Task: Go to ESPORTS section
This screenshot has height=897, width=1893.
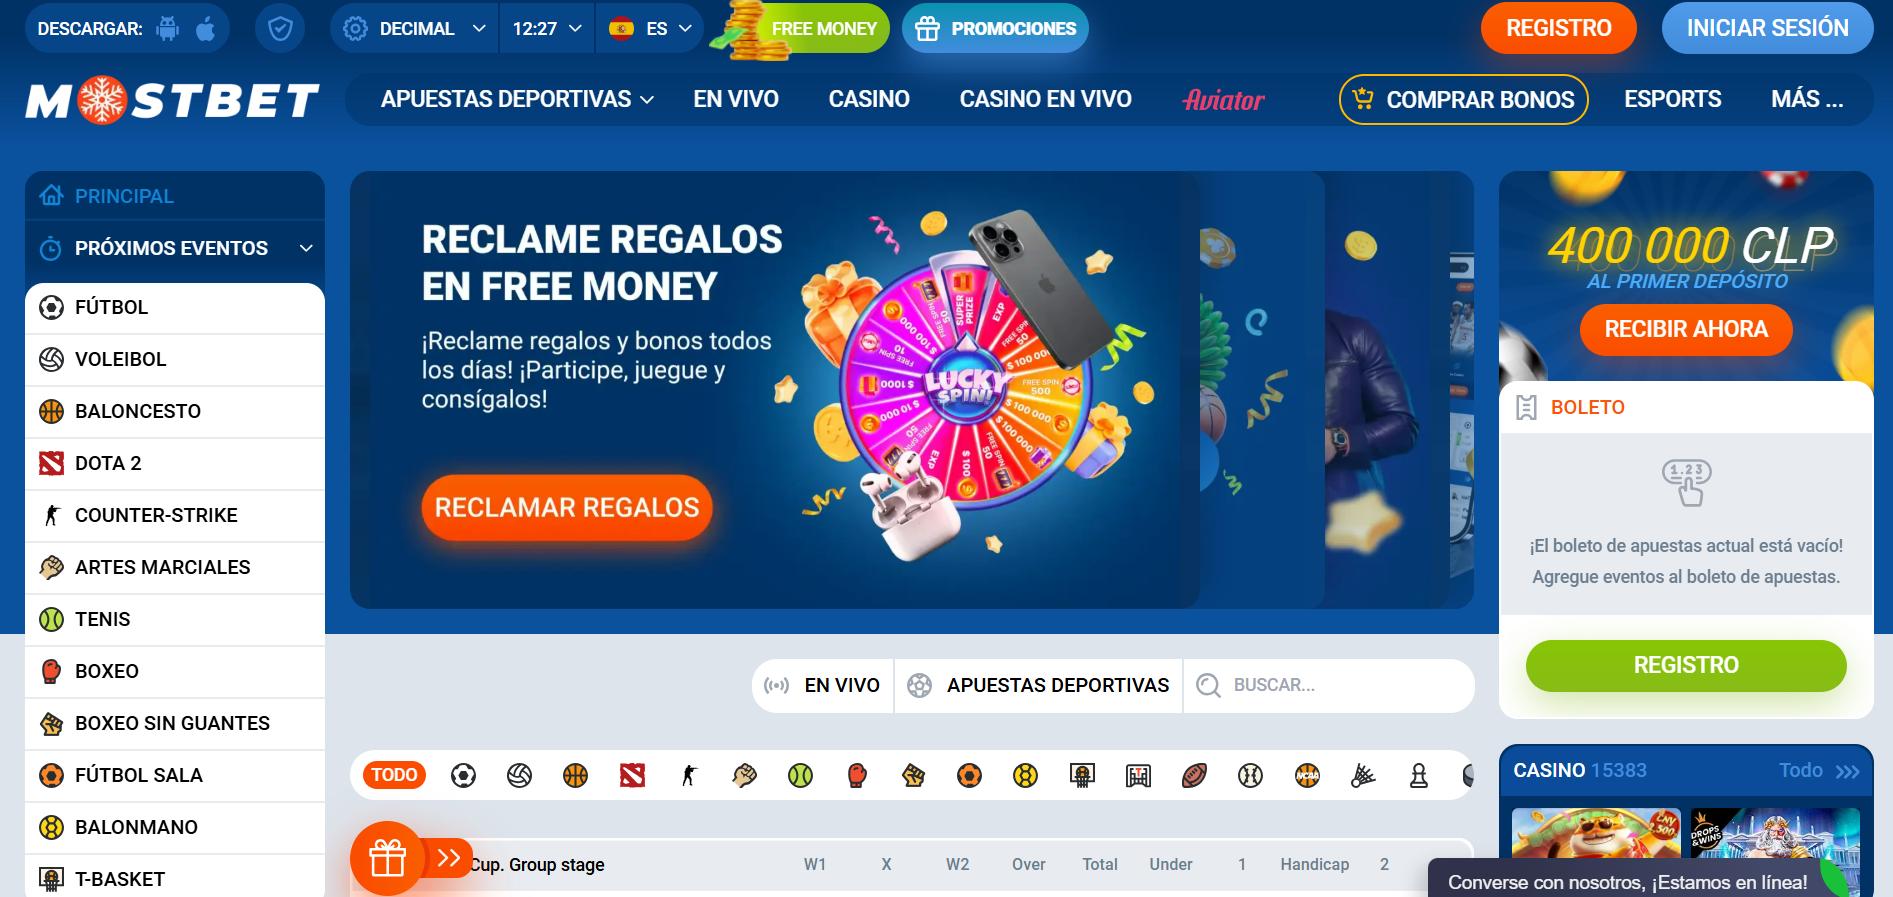Action: click(1672, 99)
